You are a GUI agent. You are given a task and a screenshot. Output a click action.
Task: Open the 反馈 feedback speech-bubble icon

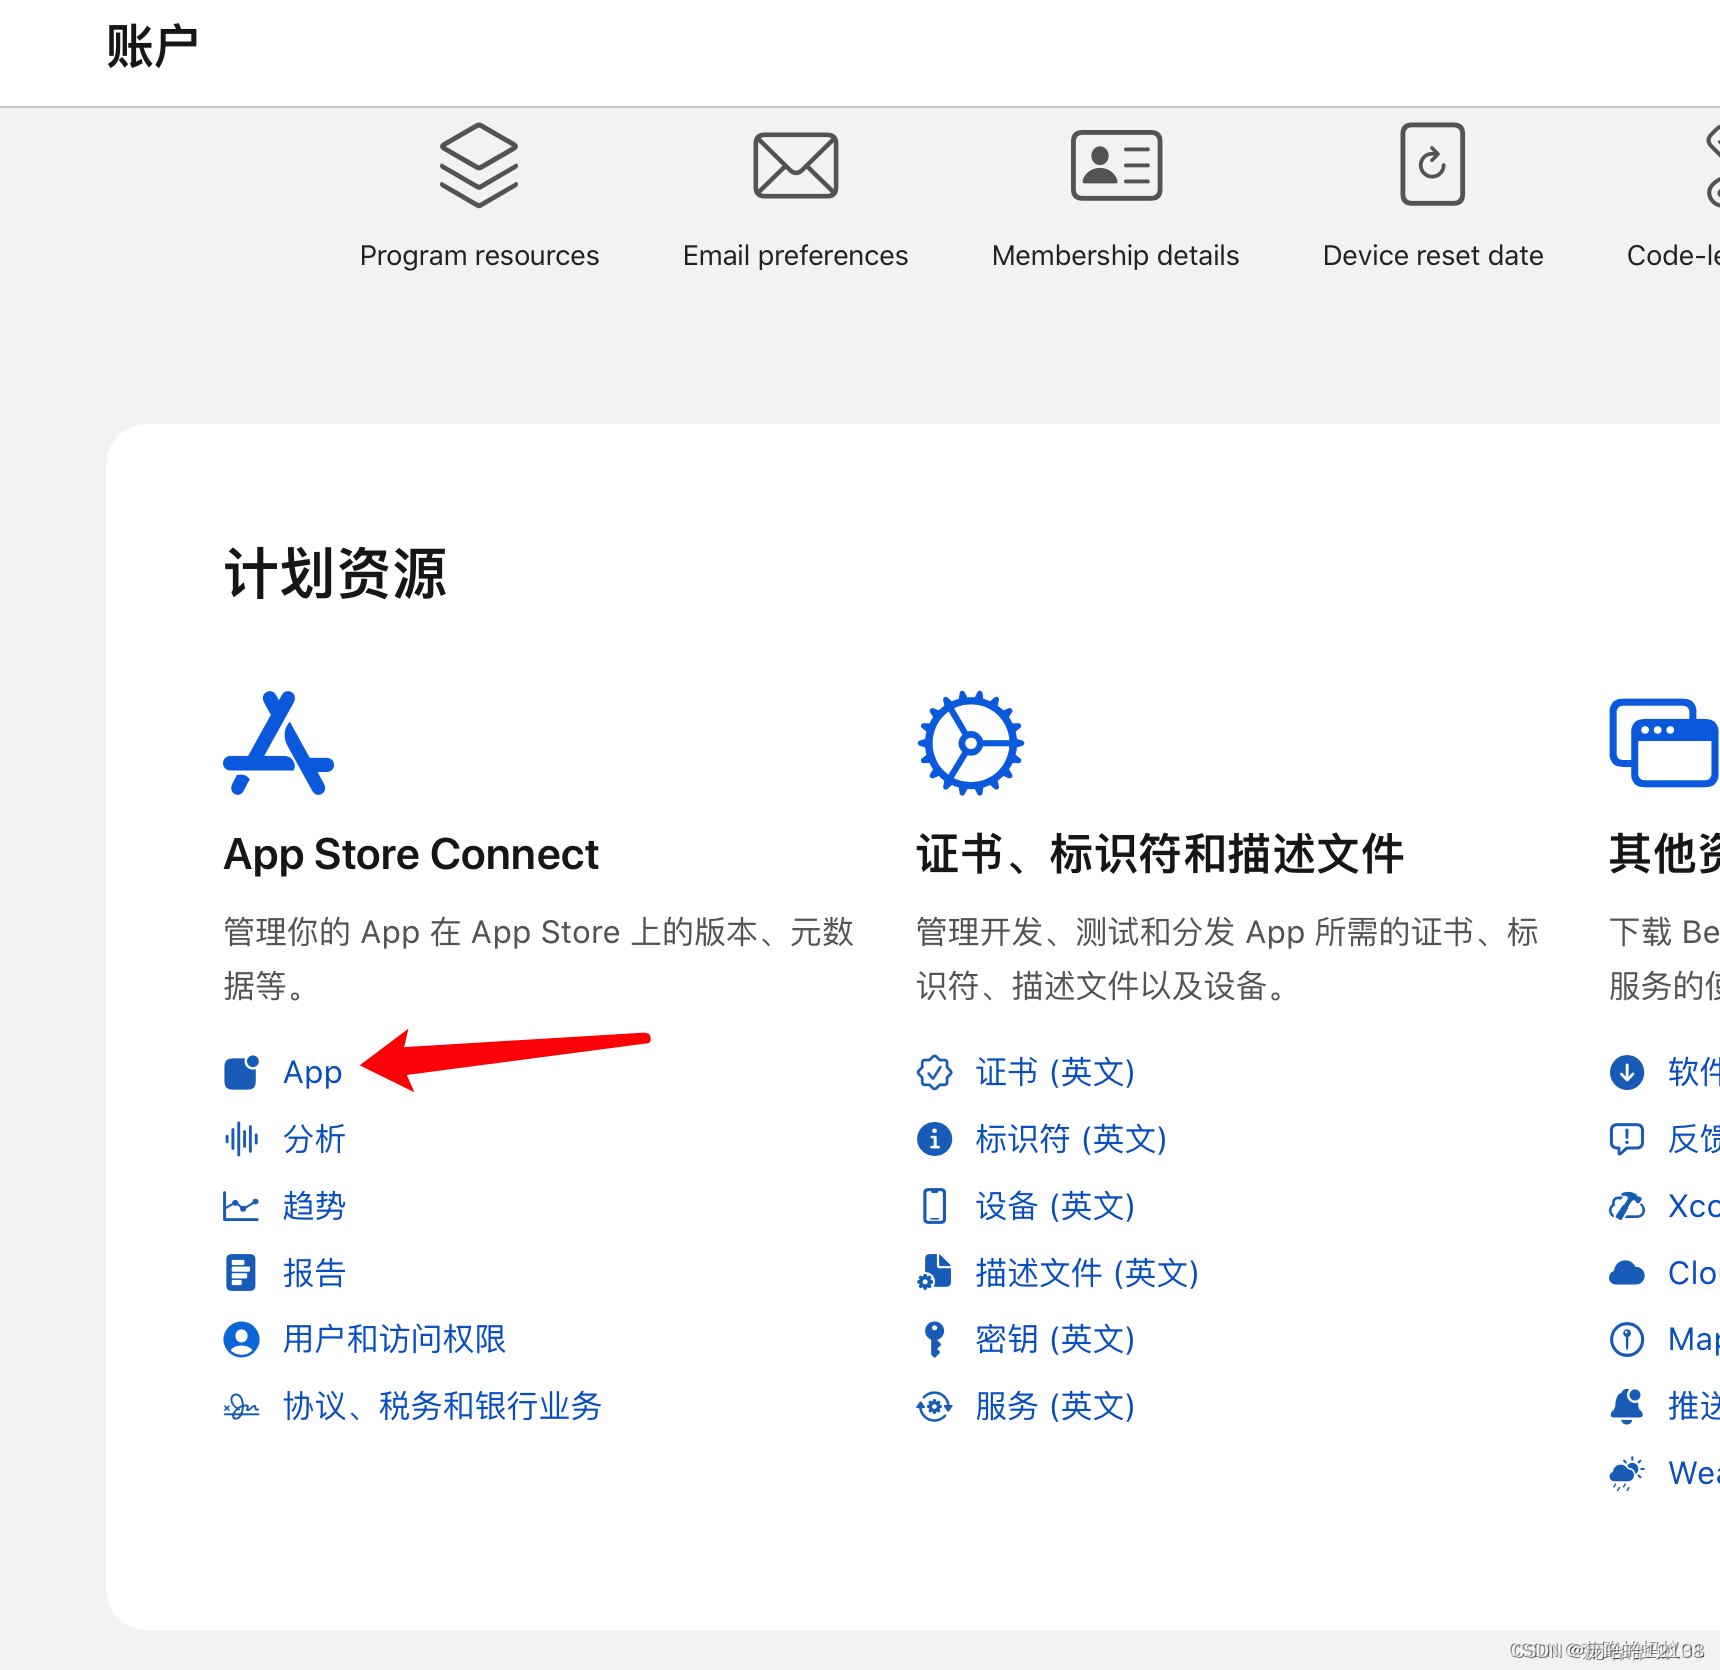[x=1628, y=1139]
